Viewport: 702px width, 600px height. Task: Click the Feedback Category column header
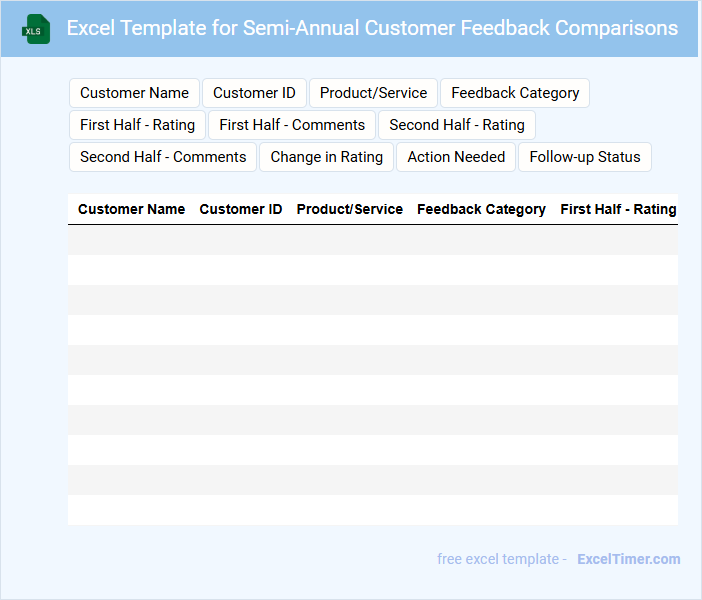481,209
